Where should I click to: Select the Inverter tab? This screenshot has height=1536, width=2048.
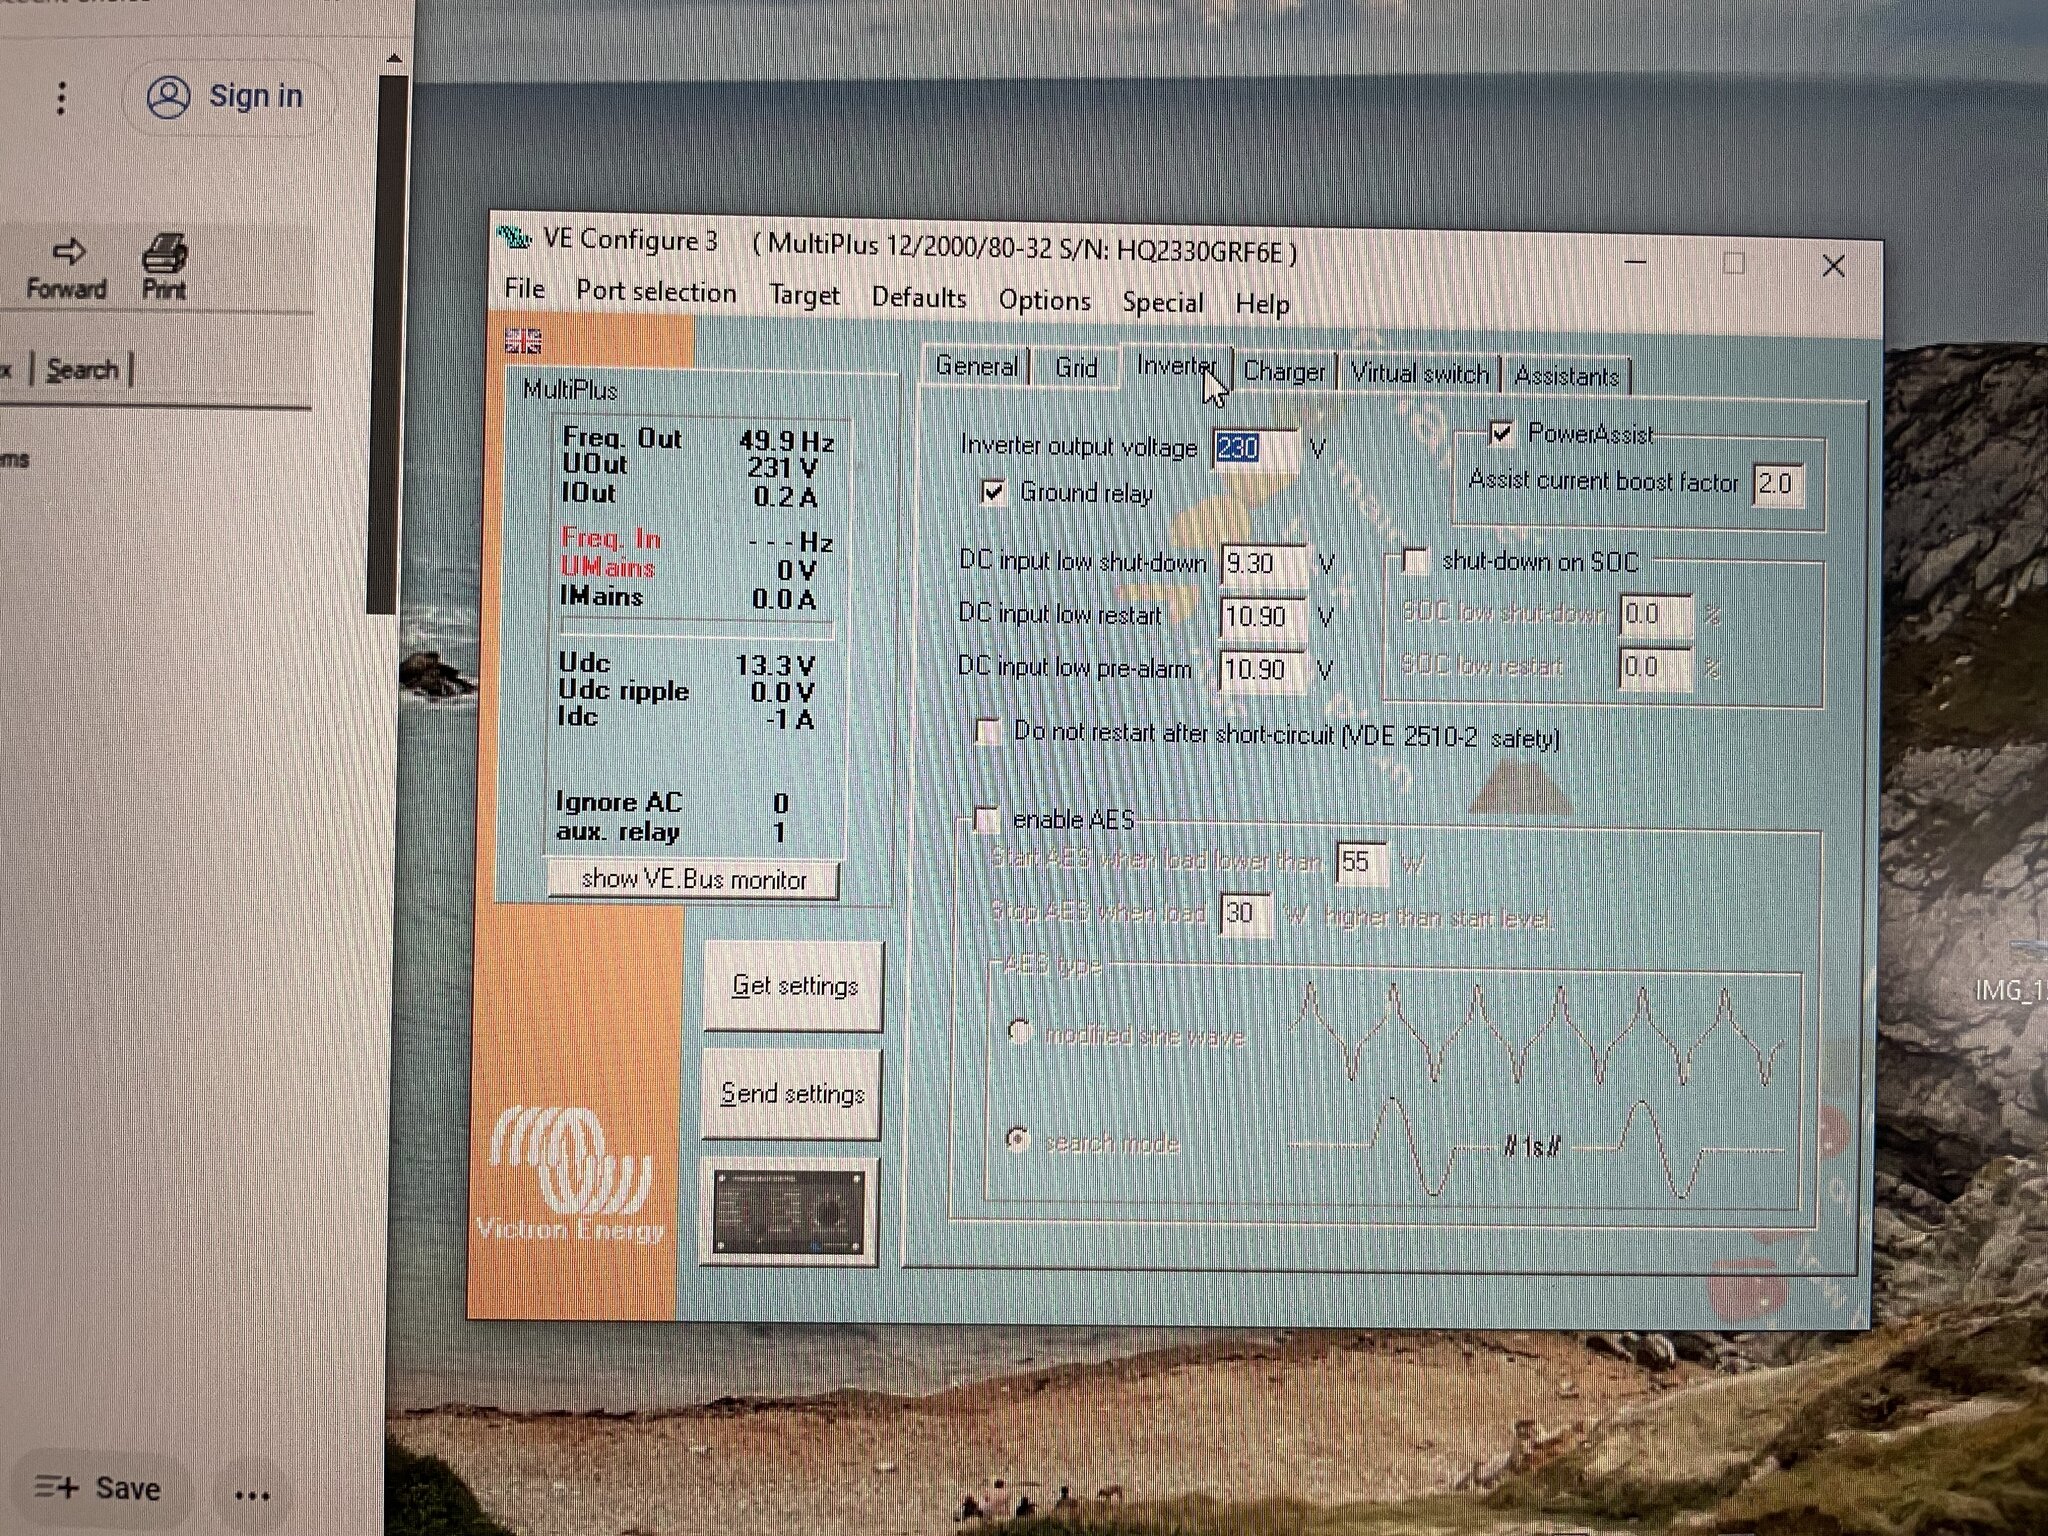point(1176,366)
